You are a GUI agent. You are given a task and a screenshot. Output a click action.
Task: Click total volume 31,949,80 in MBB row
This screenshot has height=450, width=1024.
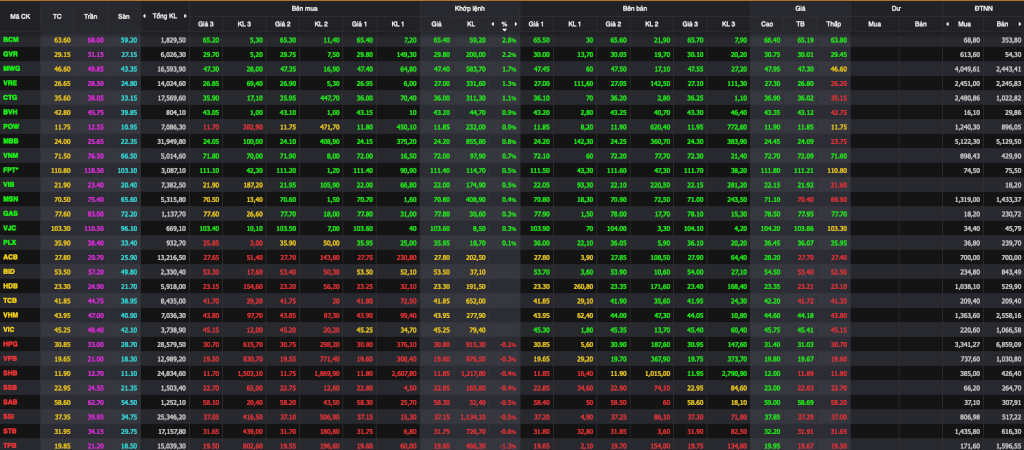pyautogui.click(x=173, y=141)
